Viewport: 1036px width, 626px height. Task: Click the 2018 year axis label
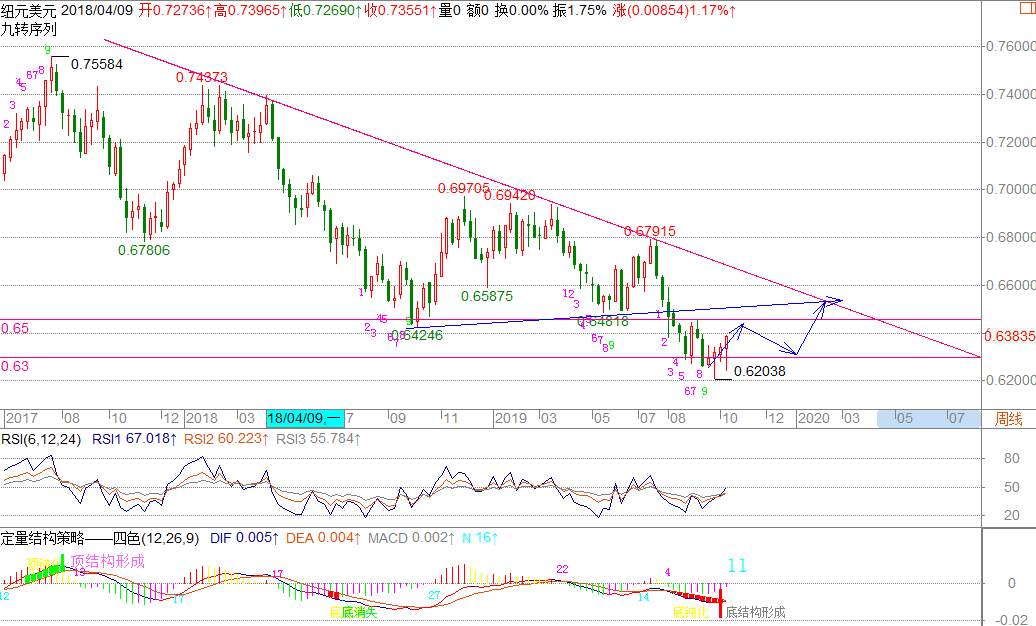pos(202,418)
